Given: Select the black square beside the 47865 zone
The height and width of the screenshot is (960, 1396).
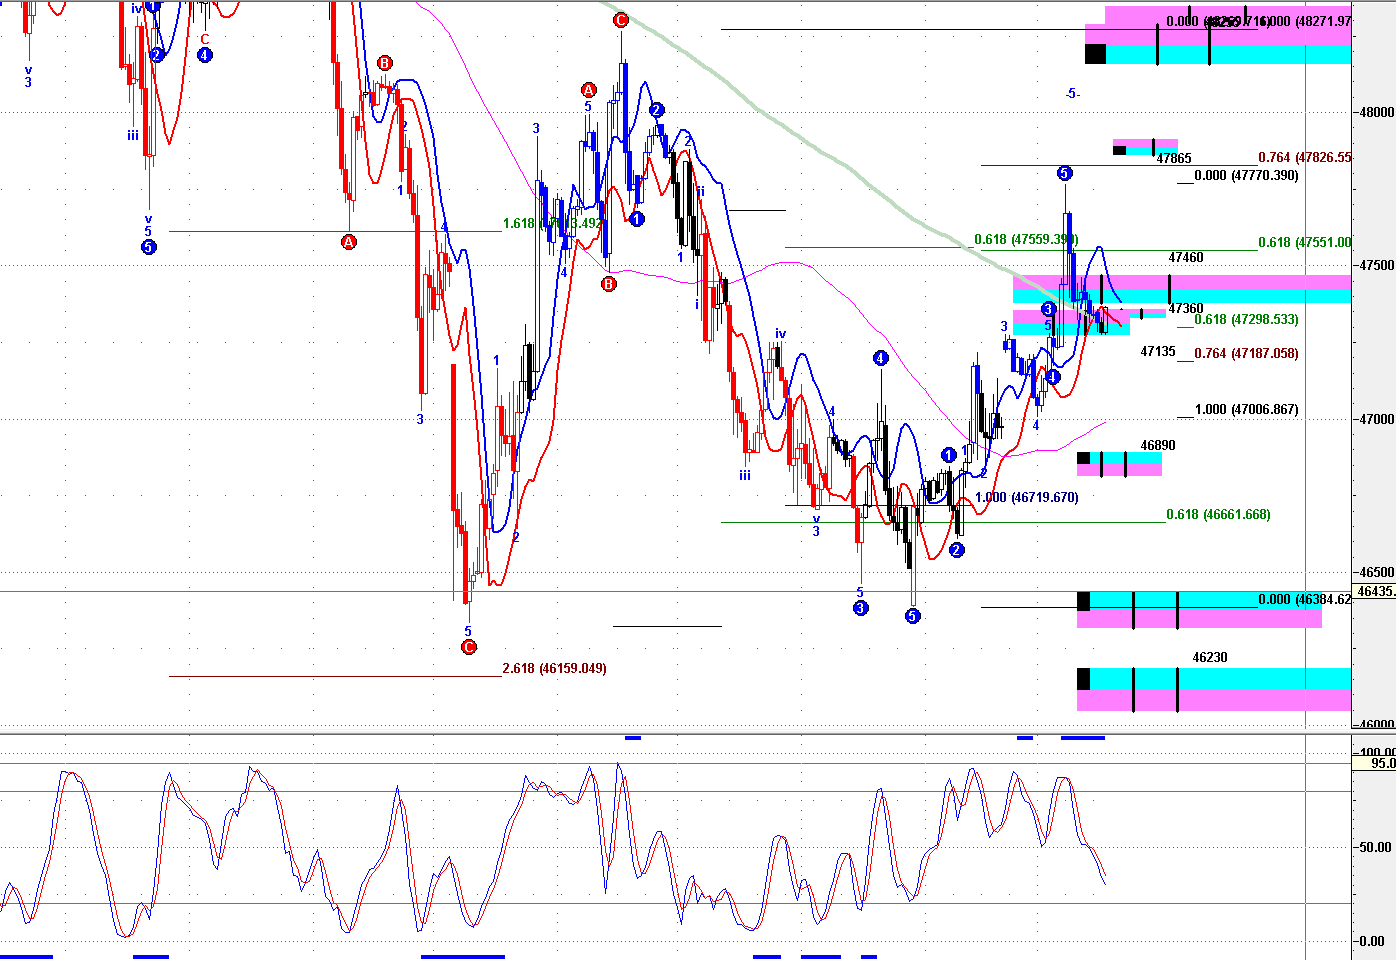Looking at the screenshot, I should pos(1119,151).
